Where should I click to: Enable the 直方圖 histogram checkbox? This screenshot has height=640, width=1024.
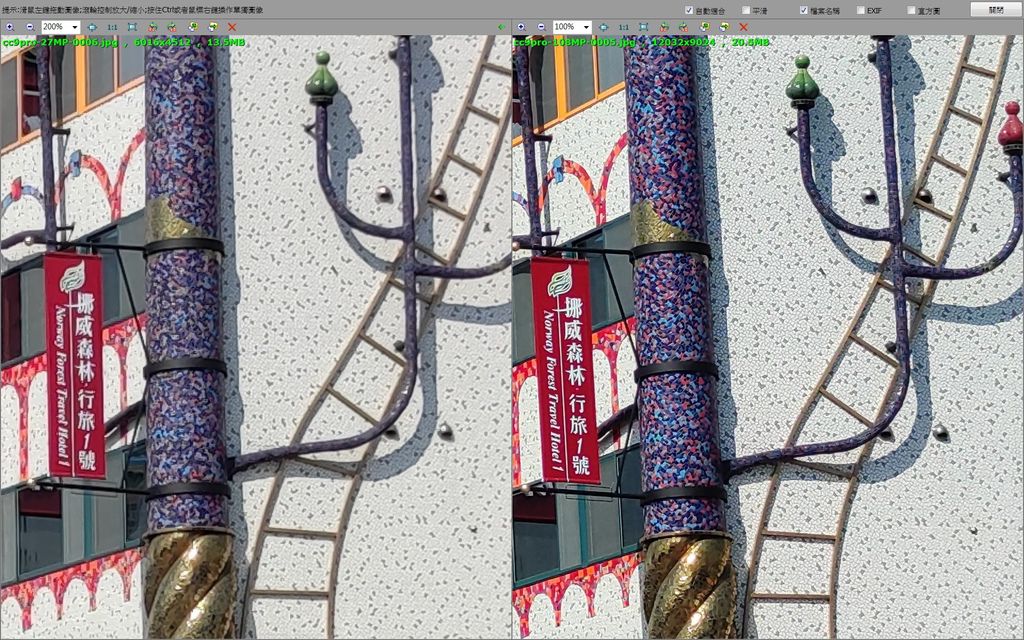911,10
